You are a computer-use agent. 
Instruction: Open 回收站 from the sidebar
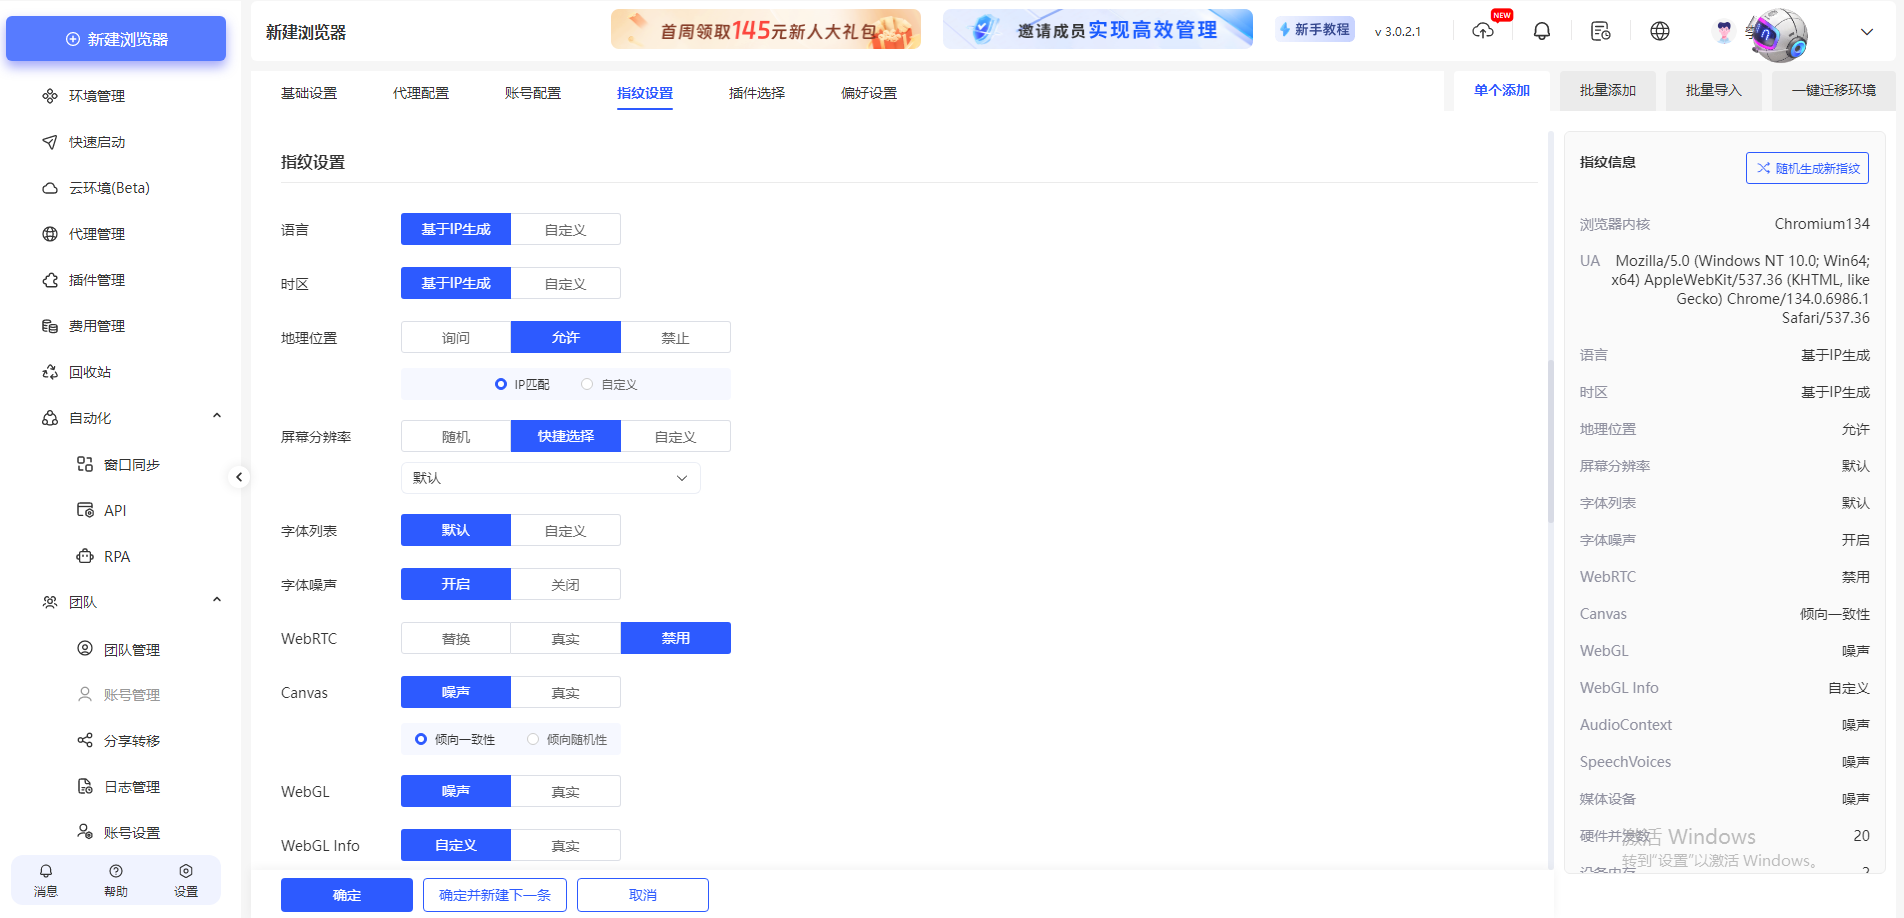[92, 371]
